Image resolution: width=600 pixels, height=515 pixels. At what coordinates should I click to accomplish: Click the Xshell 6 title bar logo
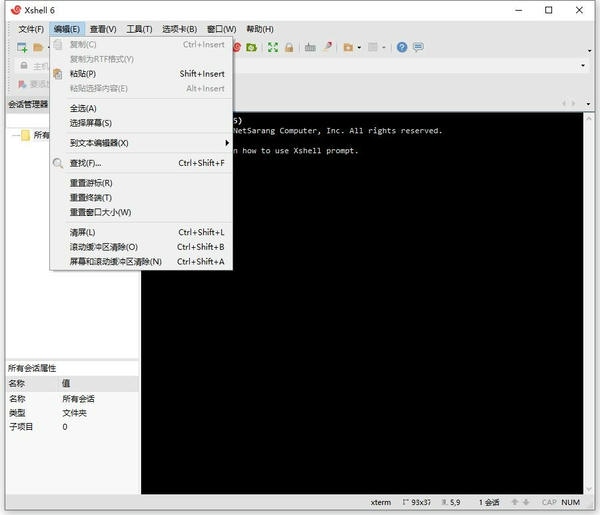(16, 10)
